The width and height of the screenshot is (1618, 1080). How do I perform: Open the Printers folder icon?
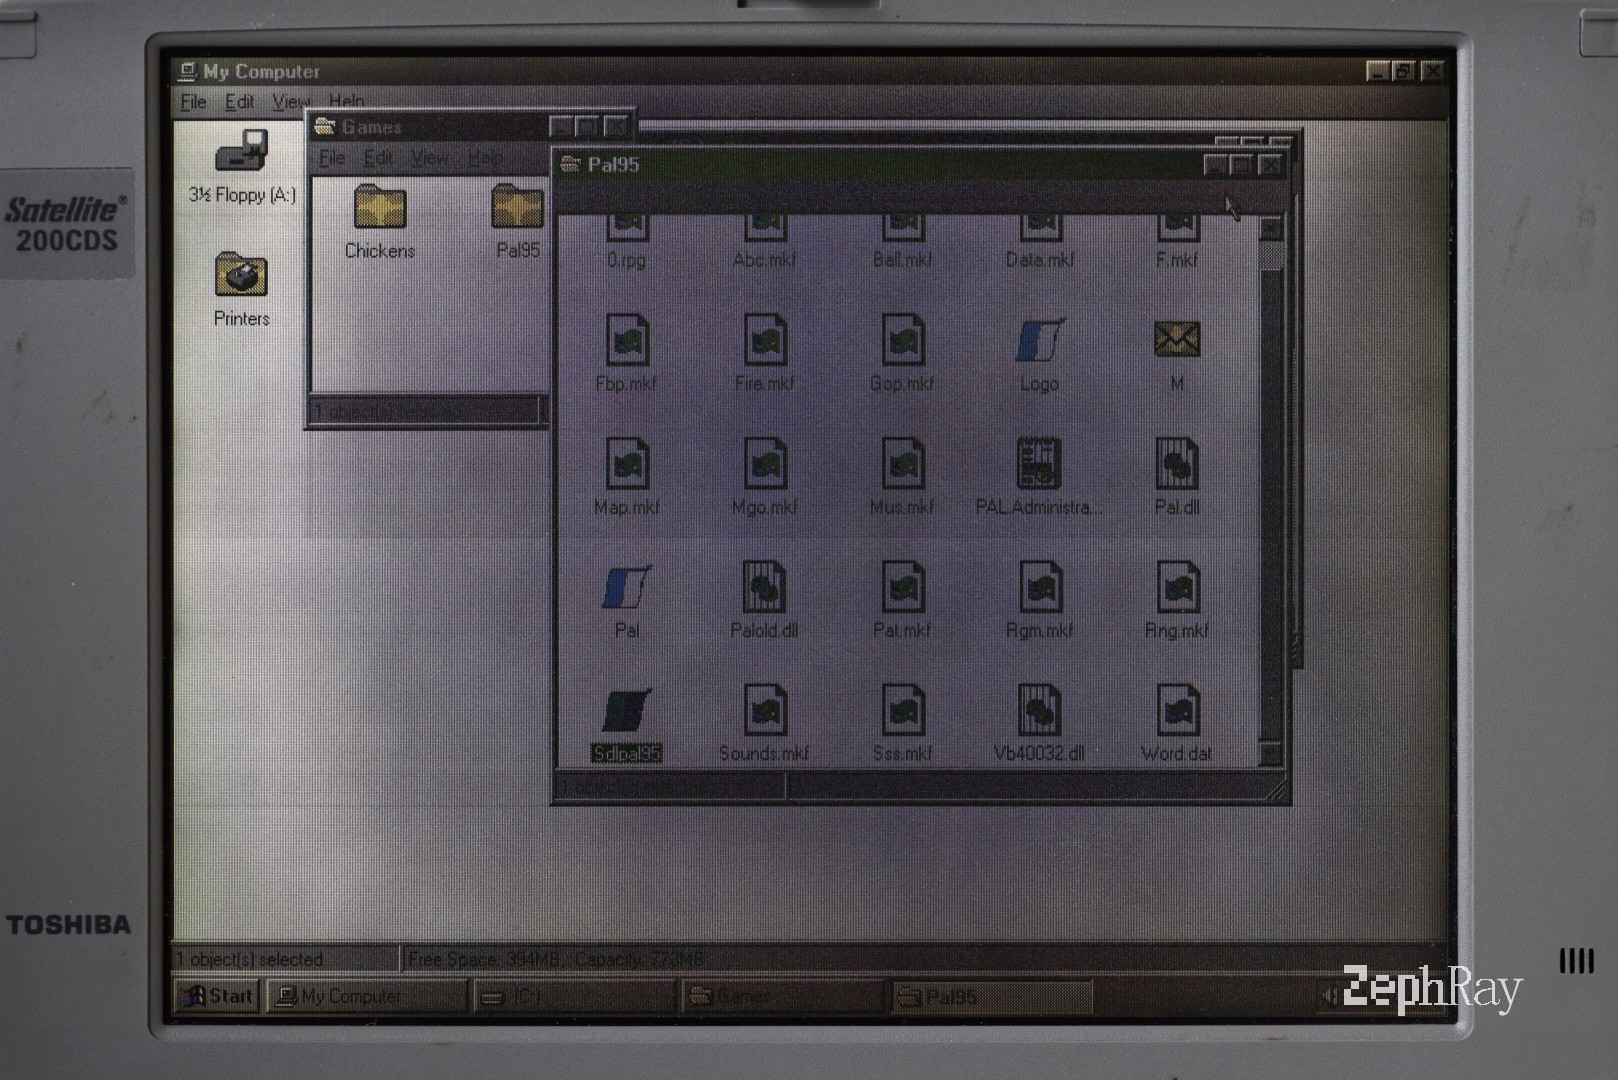[241, 274]
